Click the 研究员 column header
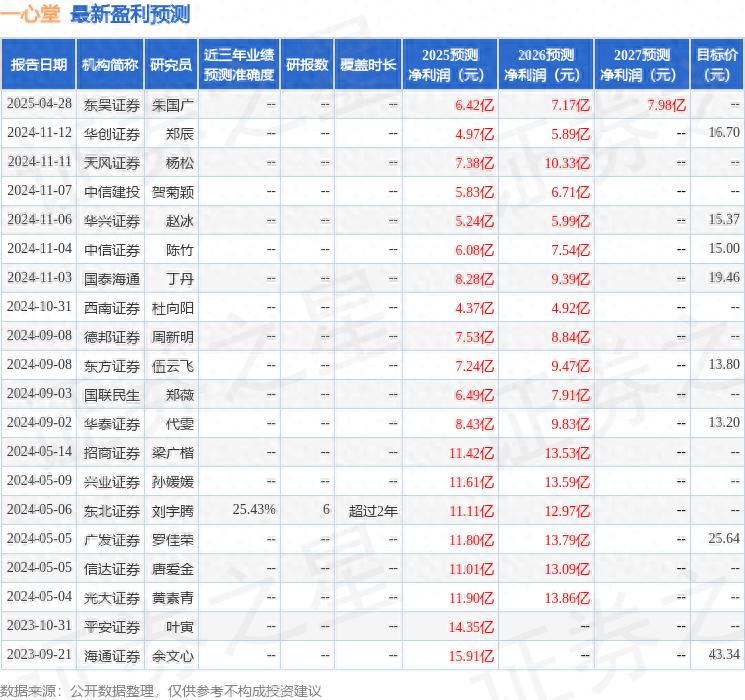 coord(171,65)
